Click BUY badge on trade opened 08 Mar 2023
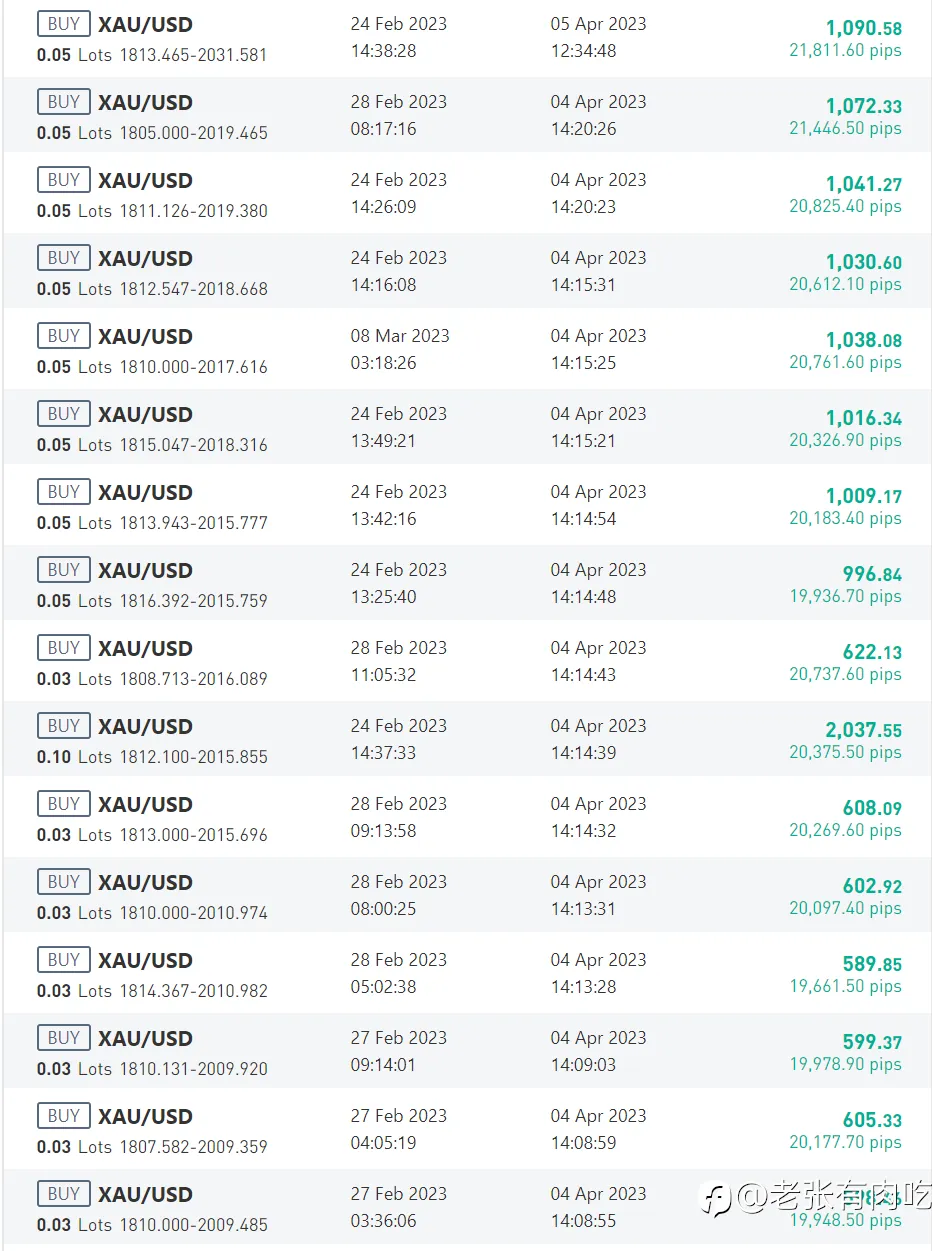 tap(63, 336)
